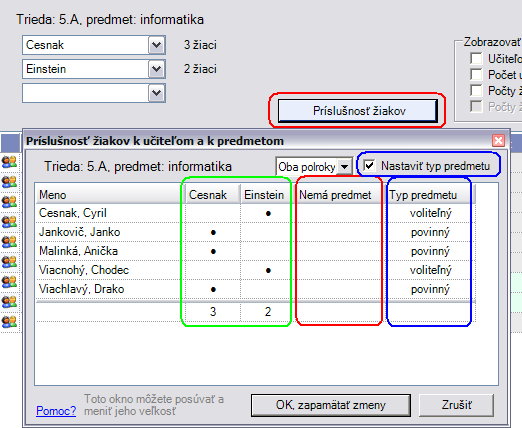Expand the Einstein teacher dropdown arrow
Image resolution: width=522 pixels, height=428 pixels.
click(x=157, y=69)
